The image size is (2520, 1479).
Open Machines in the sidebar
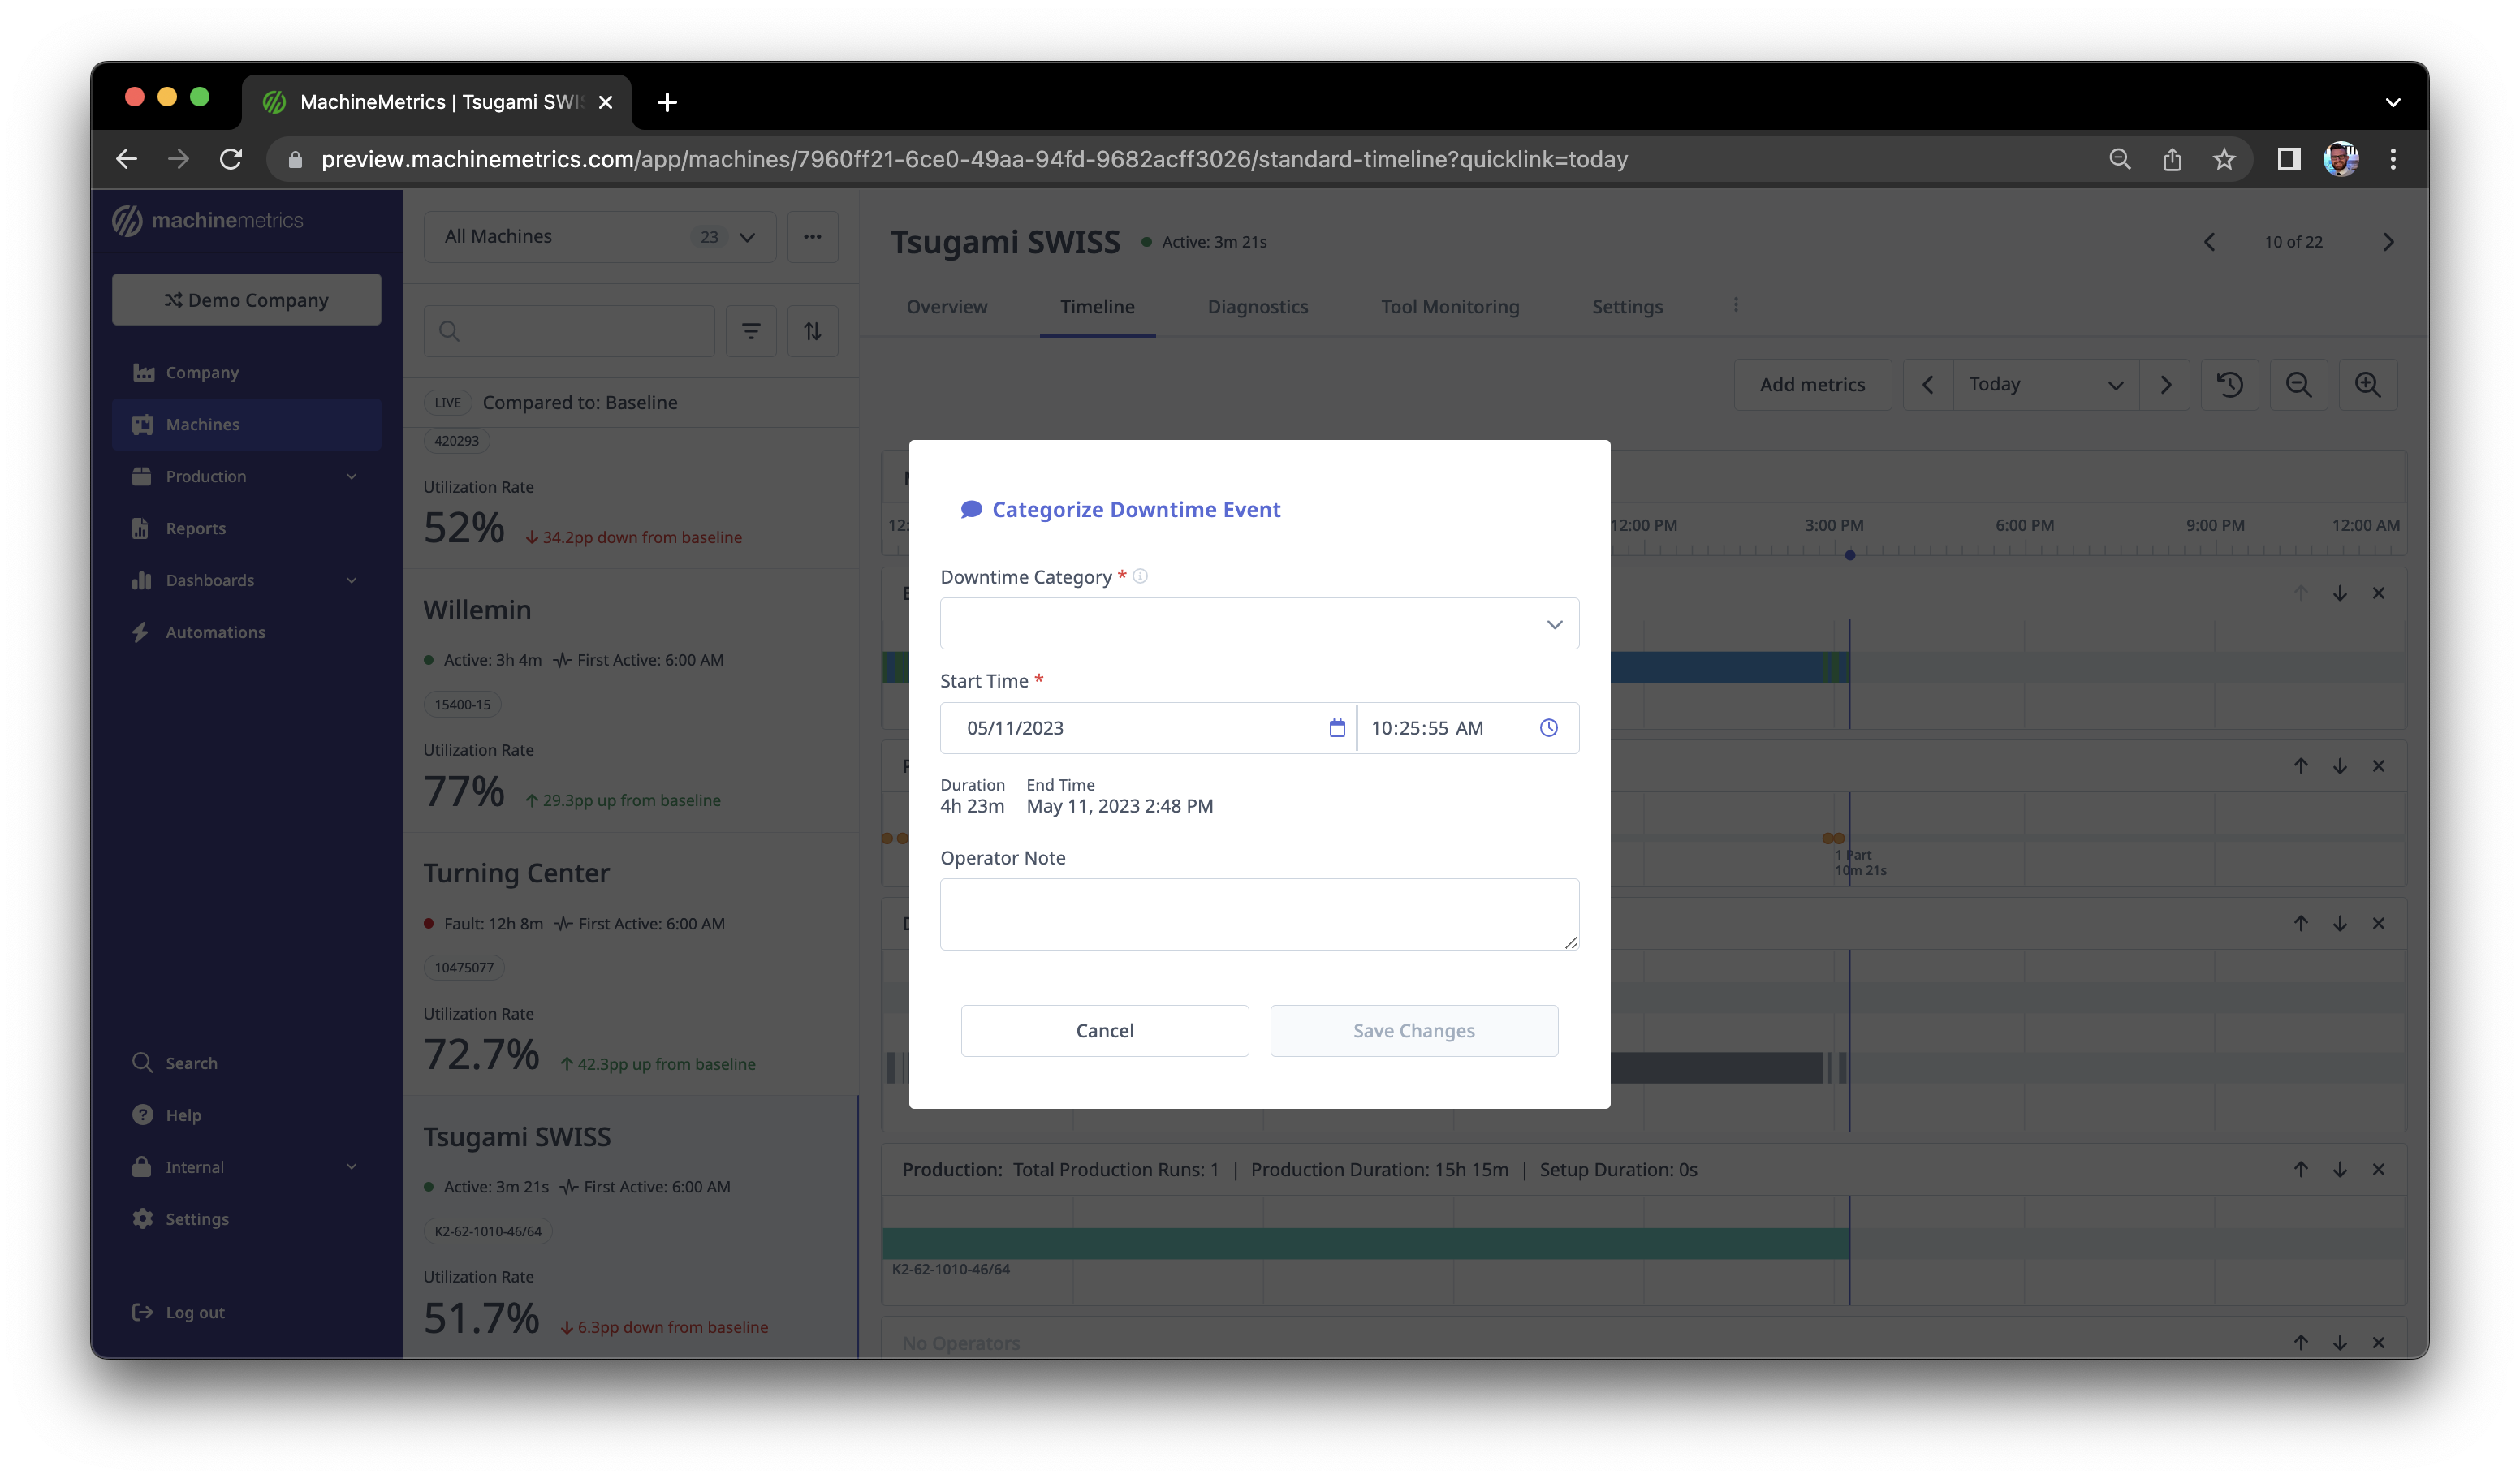pos(246,424)
